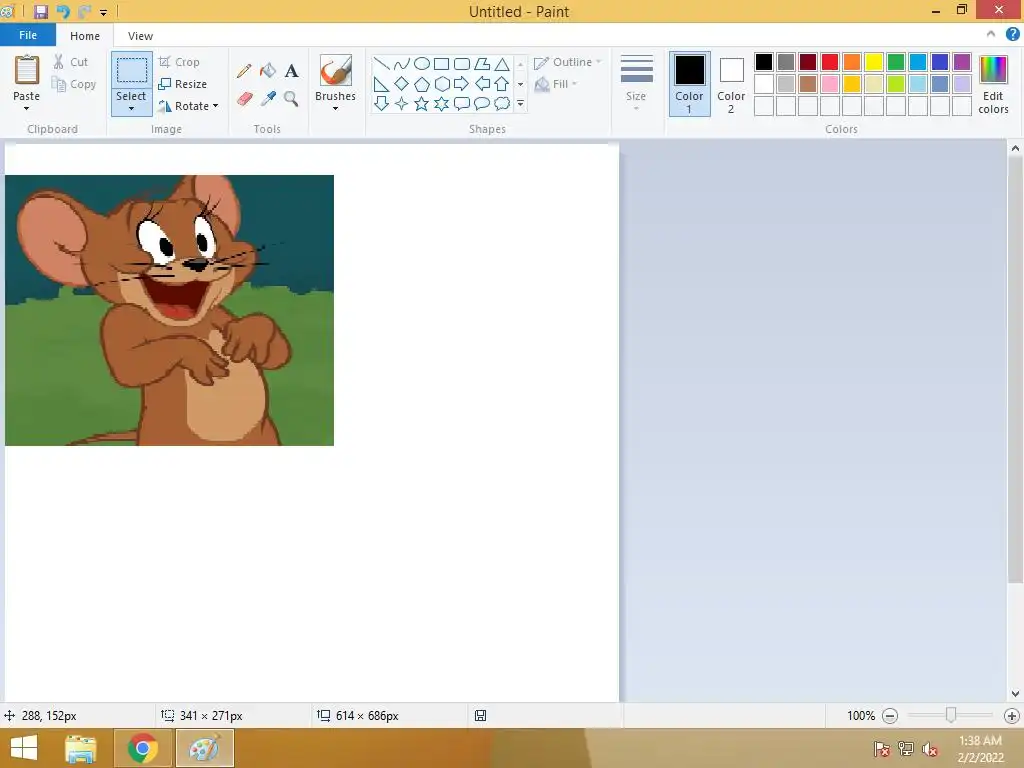Choose the Right arrow shape
The height and width of the screenshot is (768, 1024).
tap(462, 84)
